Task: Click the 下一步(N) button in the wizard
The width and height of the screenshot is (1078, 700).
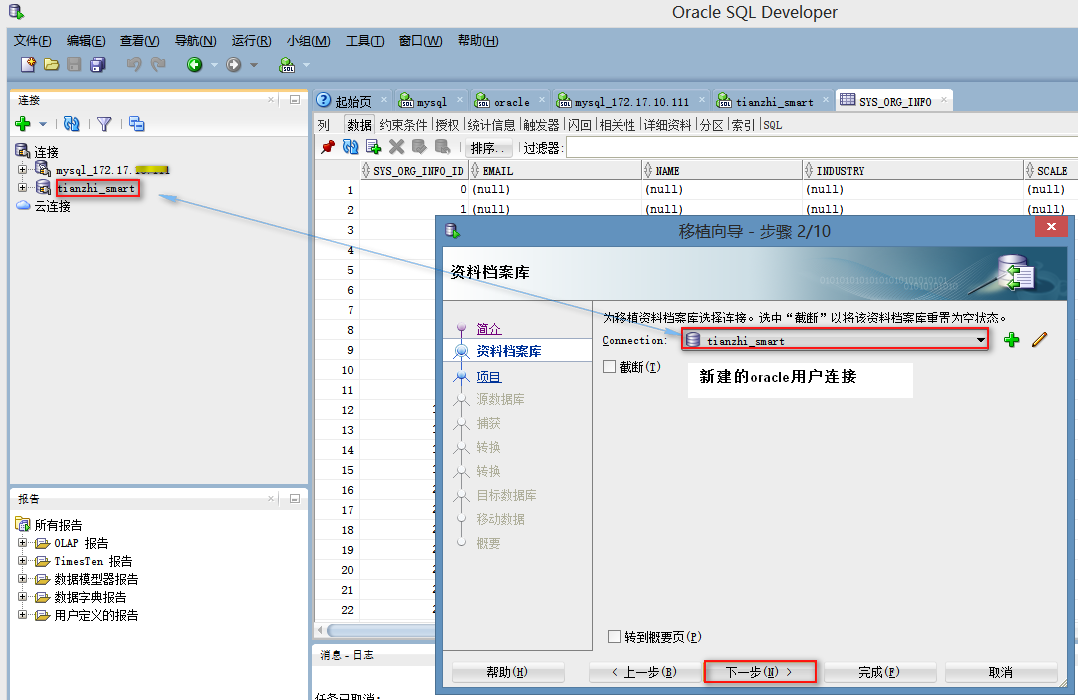Action: [x=760, y=671]
